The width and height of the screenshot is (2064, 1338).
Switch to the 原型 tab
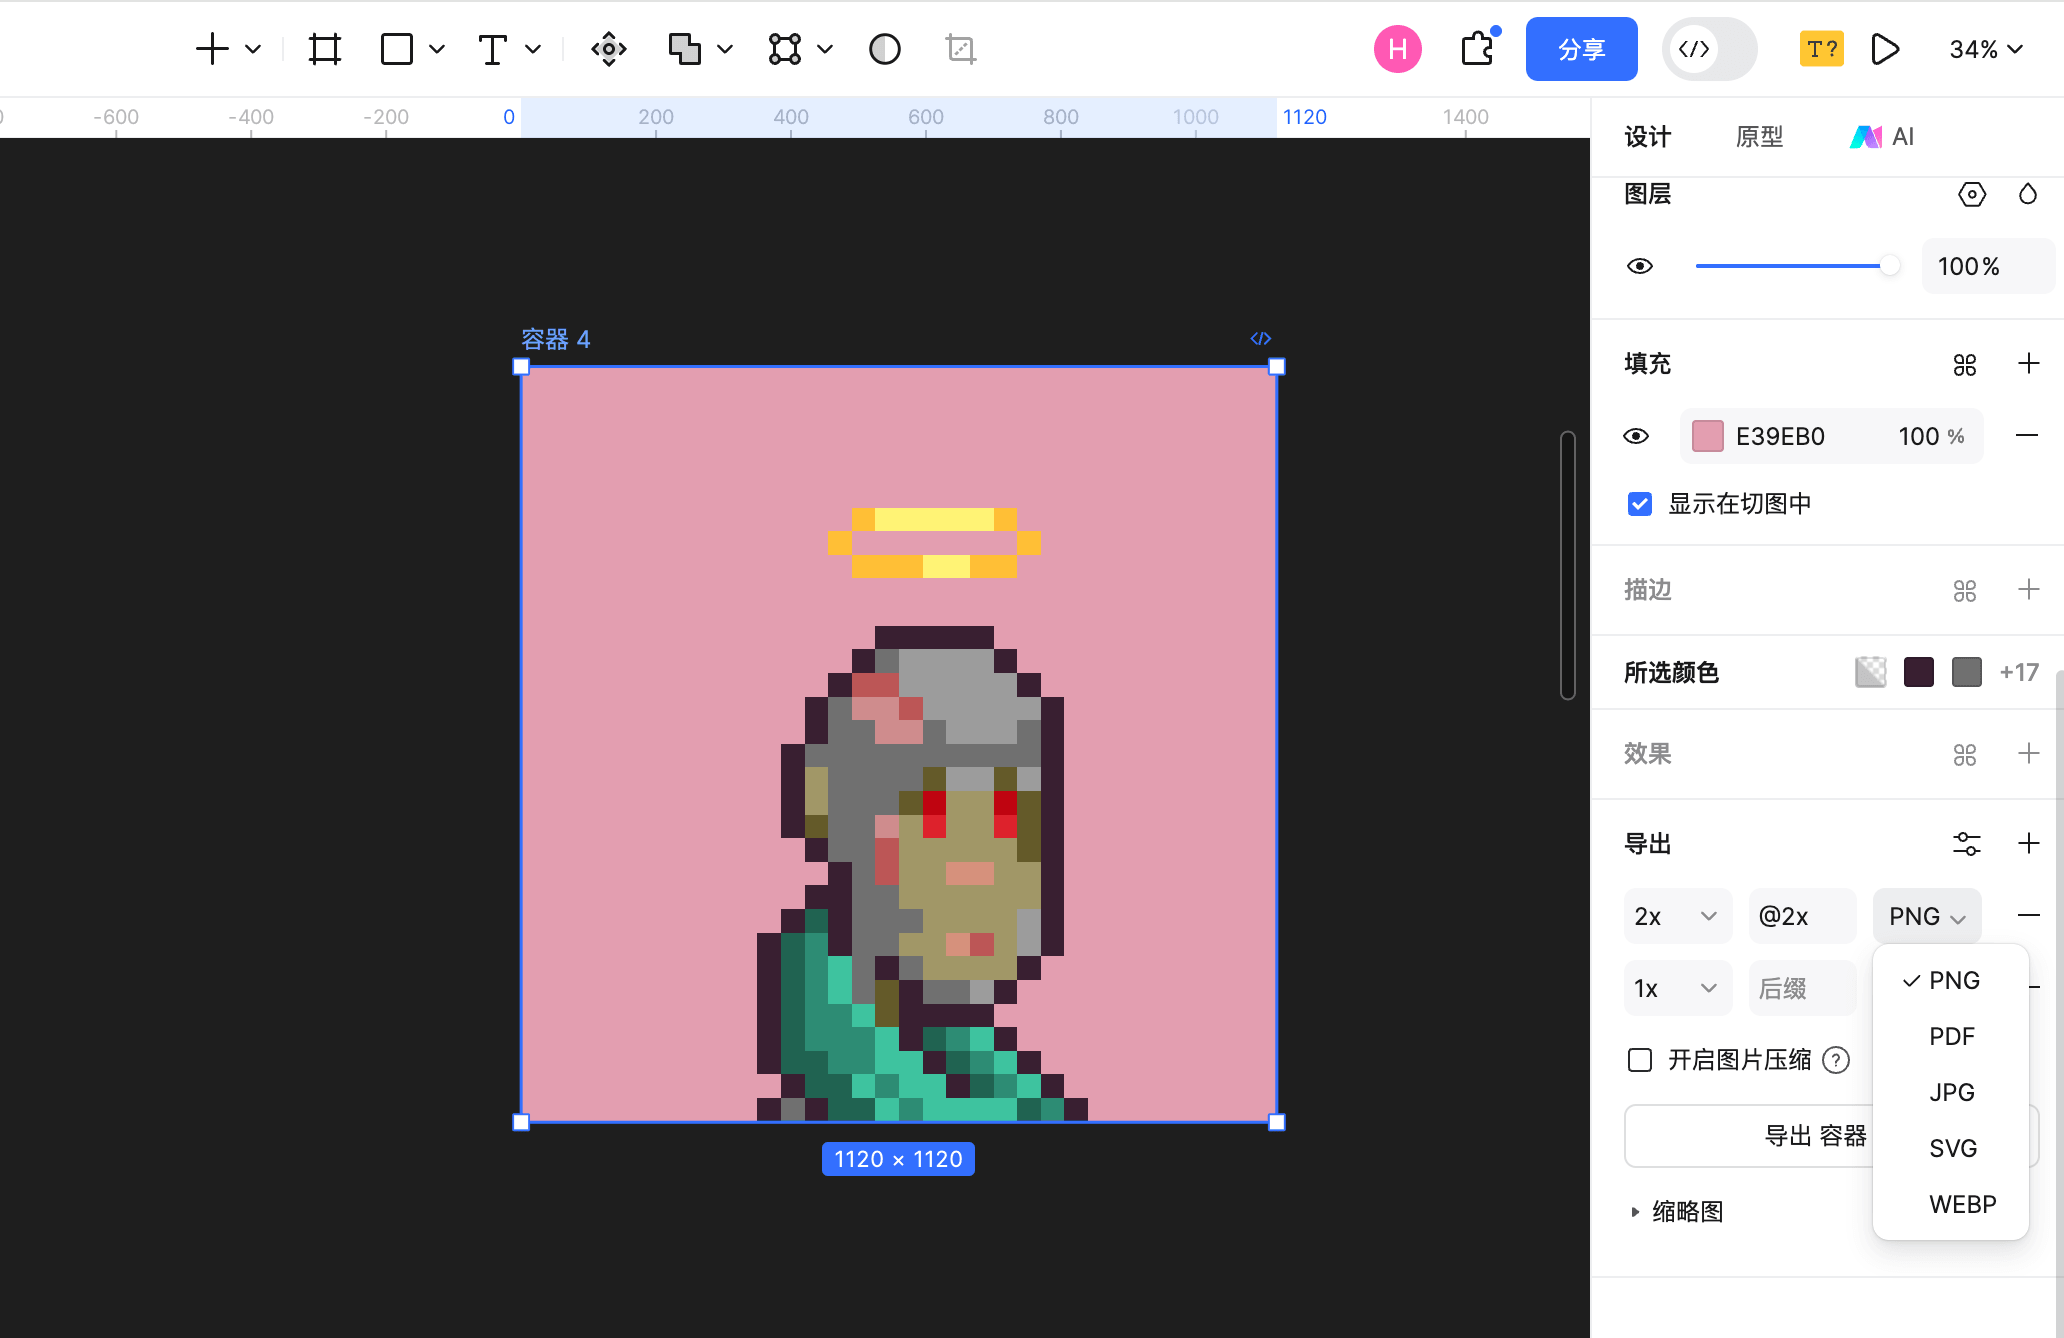click(x=1759, y=137)
